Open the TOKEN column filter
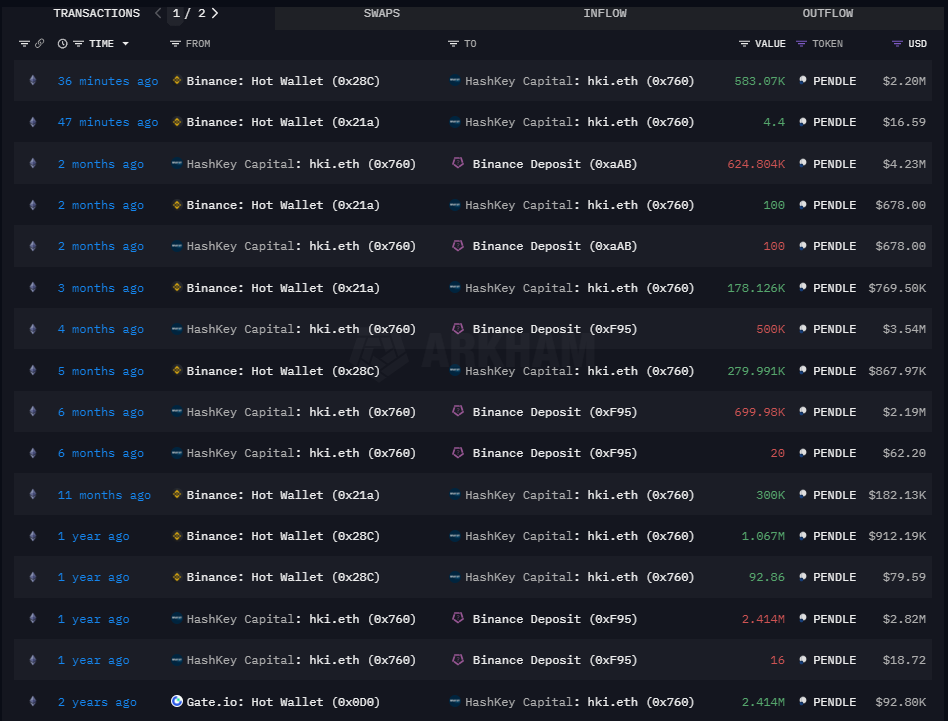The image size is (948, 721). pos(802,44)
